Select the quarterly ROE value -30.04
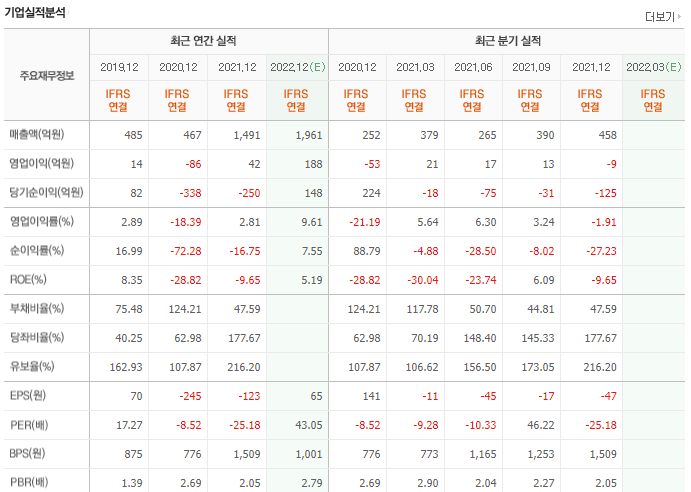The image size is (691, 492). point(423,280)
